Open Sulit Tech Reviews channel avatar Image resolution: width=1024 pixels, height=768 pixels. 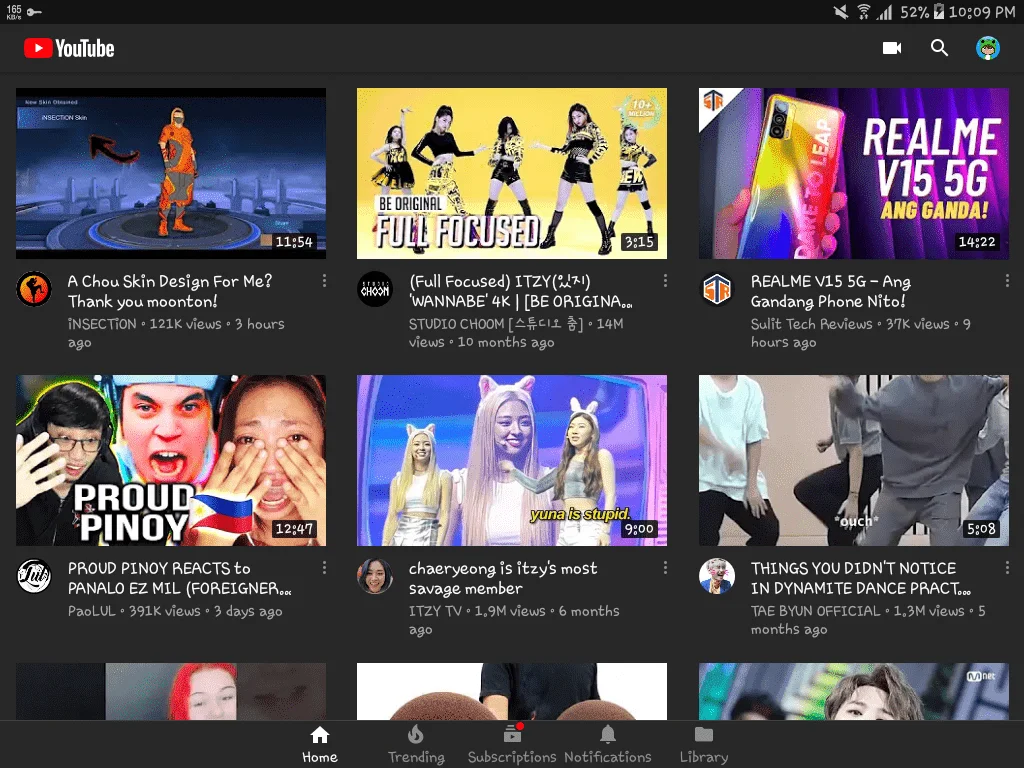tap(717, 289)
